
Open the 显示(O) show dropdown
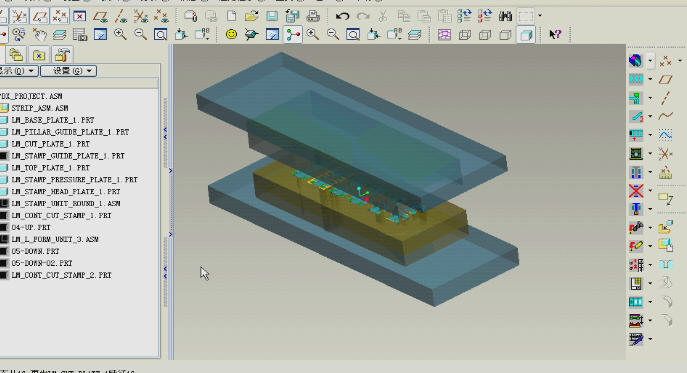pos(18,71)
